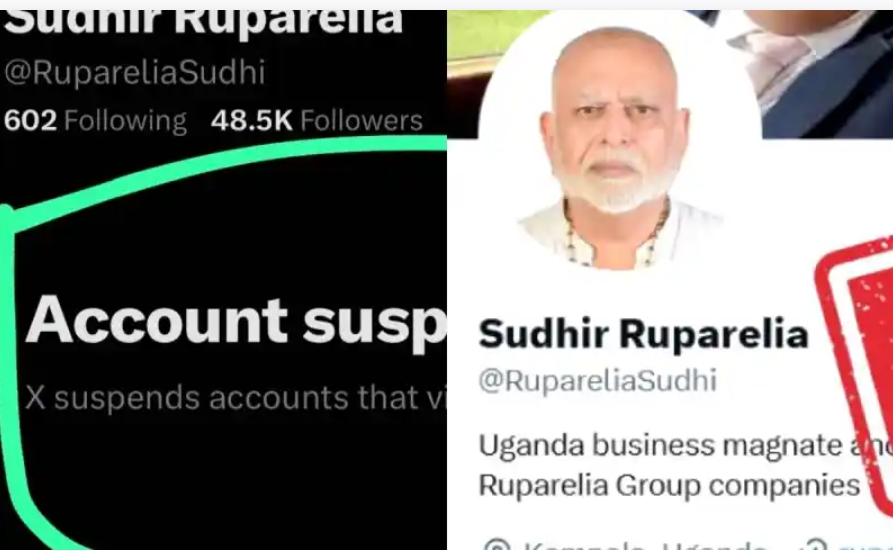Click the Account suspended heading
This screenshot has height=555, width=893.
point(236,321)
